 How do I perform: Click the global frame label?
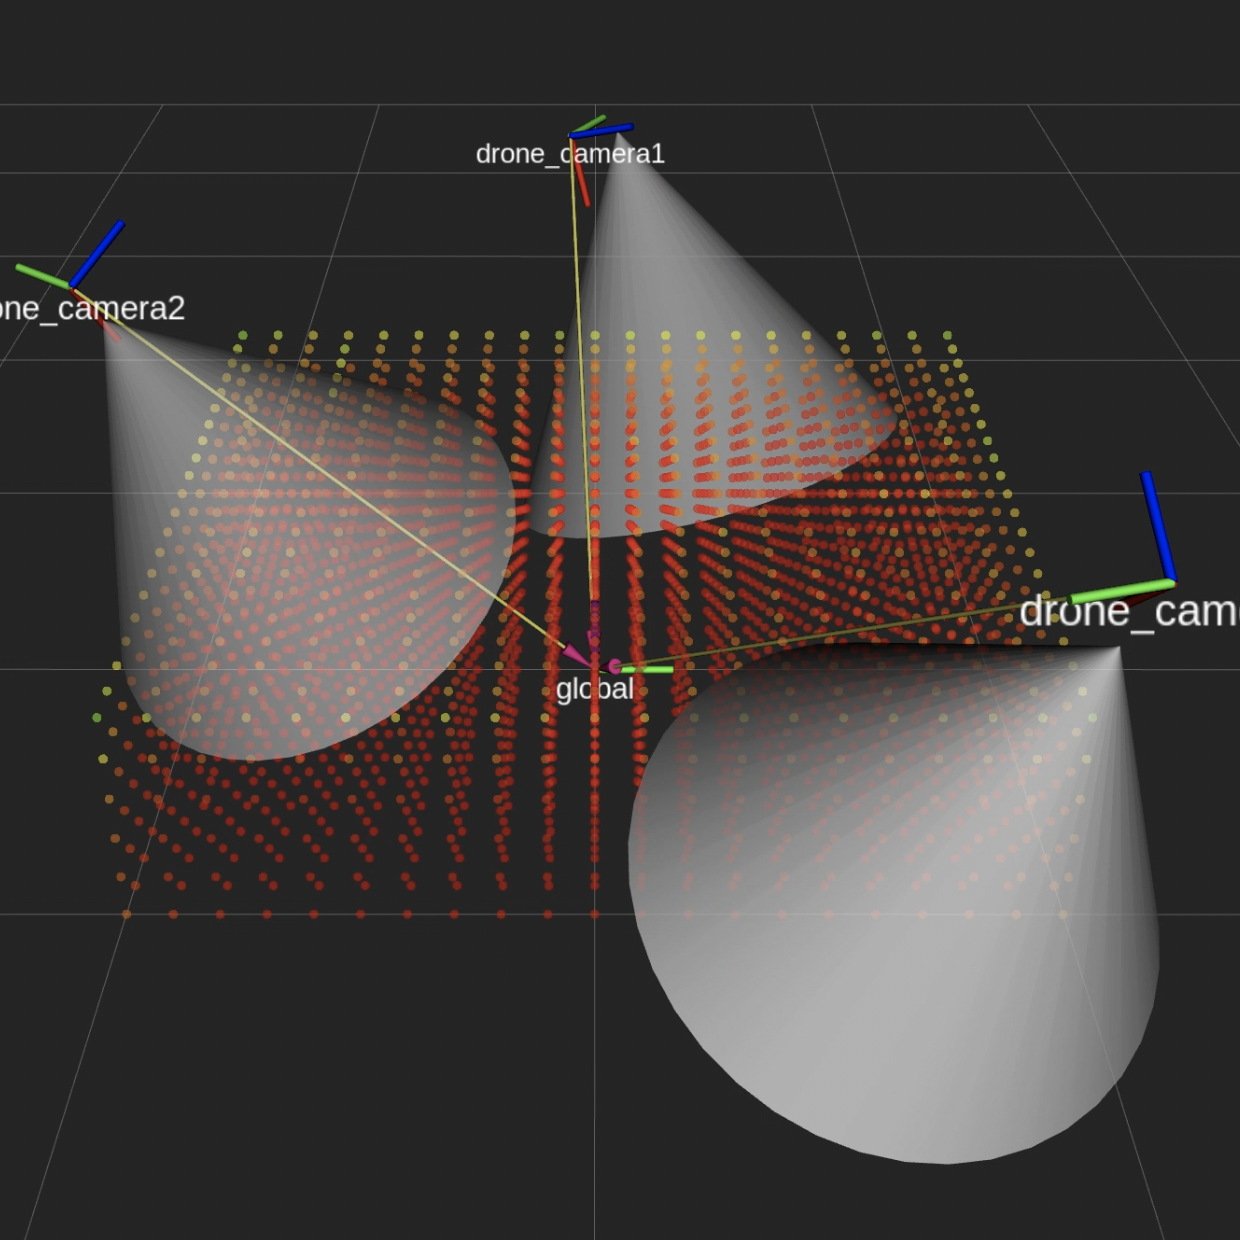pos(595,689)
